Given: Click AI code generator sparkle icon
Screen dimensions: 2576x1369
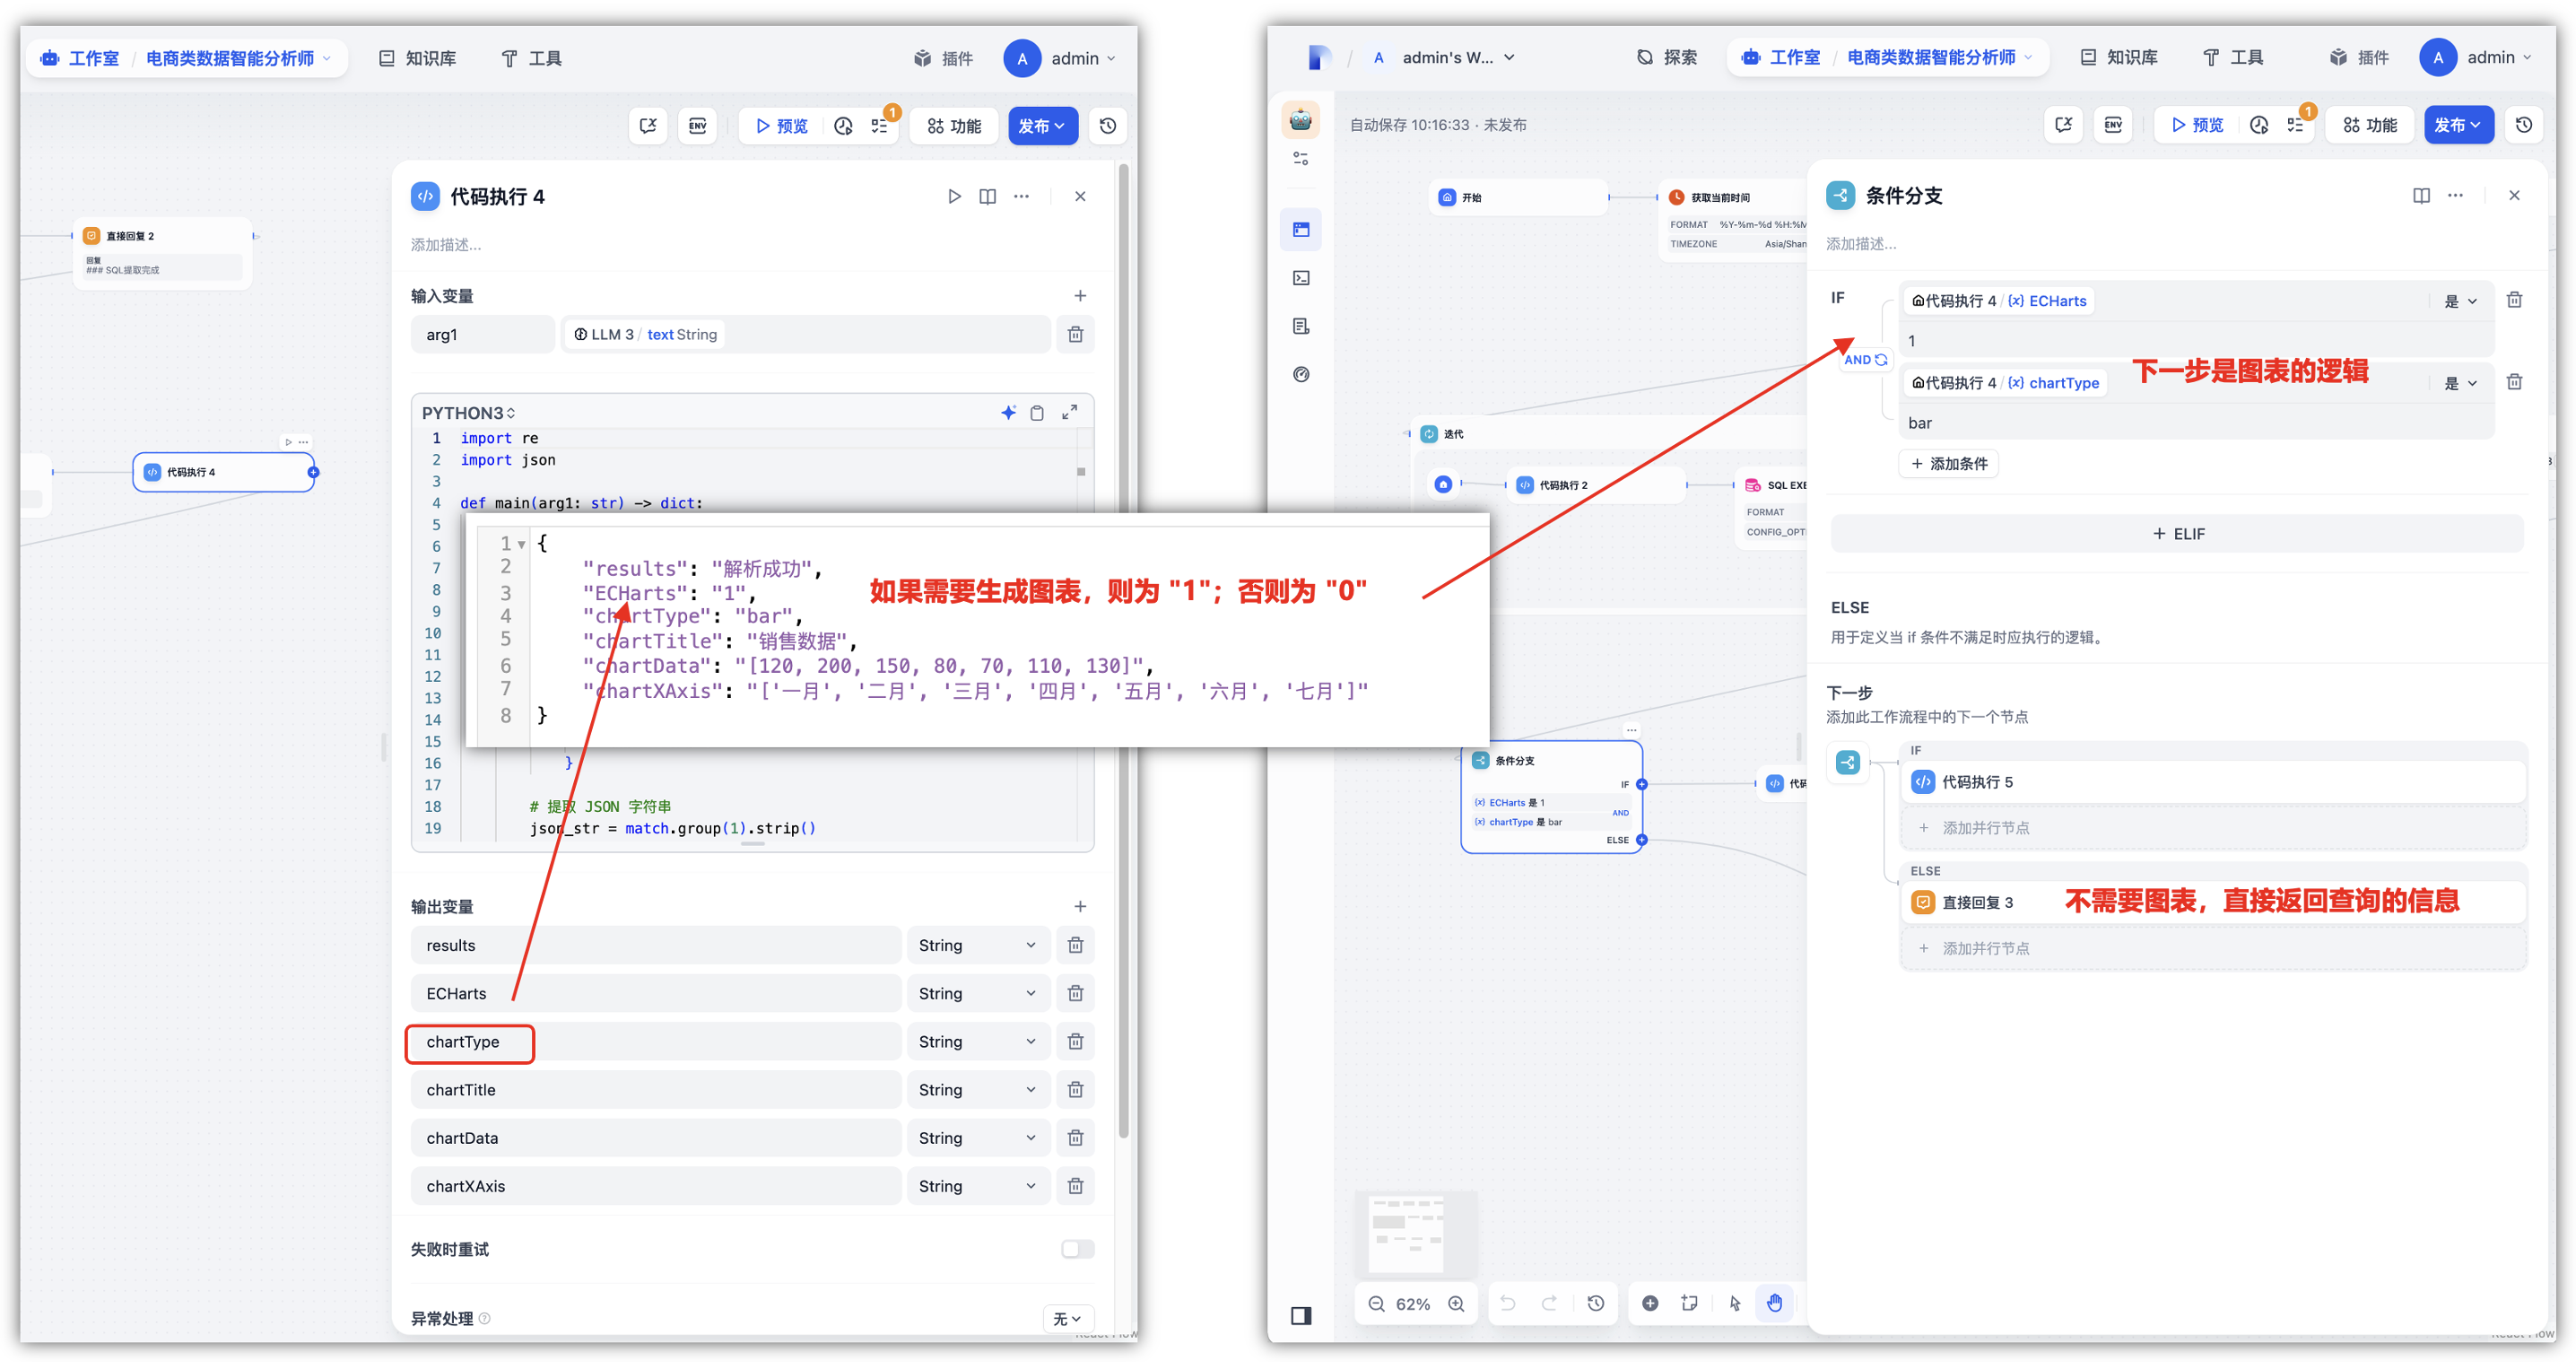Looking at the screenshot, I should coord(1008,412).
